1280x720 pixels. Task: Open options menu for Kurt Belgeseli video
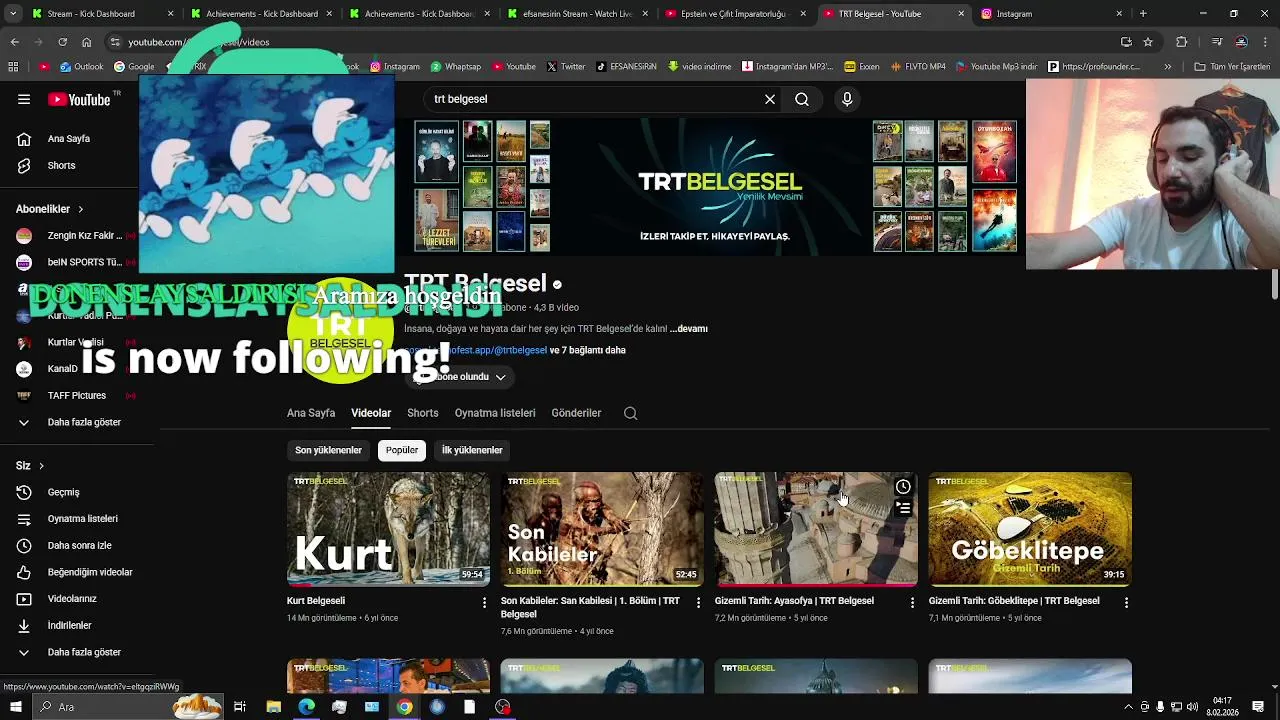click(x=484, y=602)
